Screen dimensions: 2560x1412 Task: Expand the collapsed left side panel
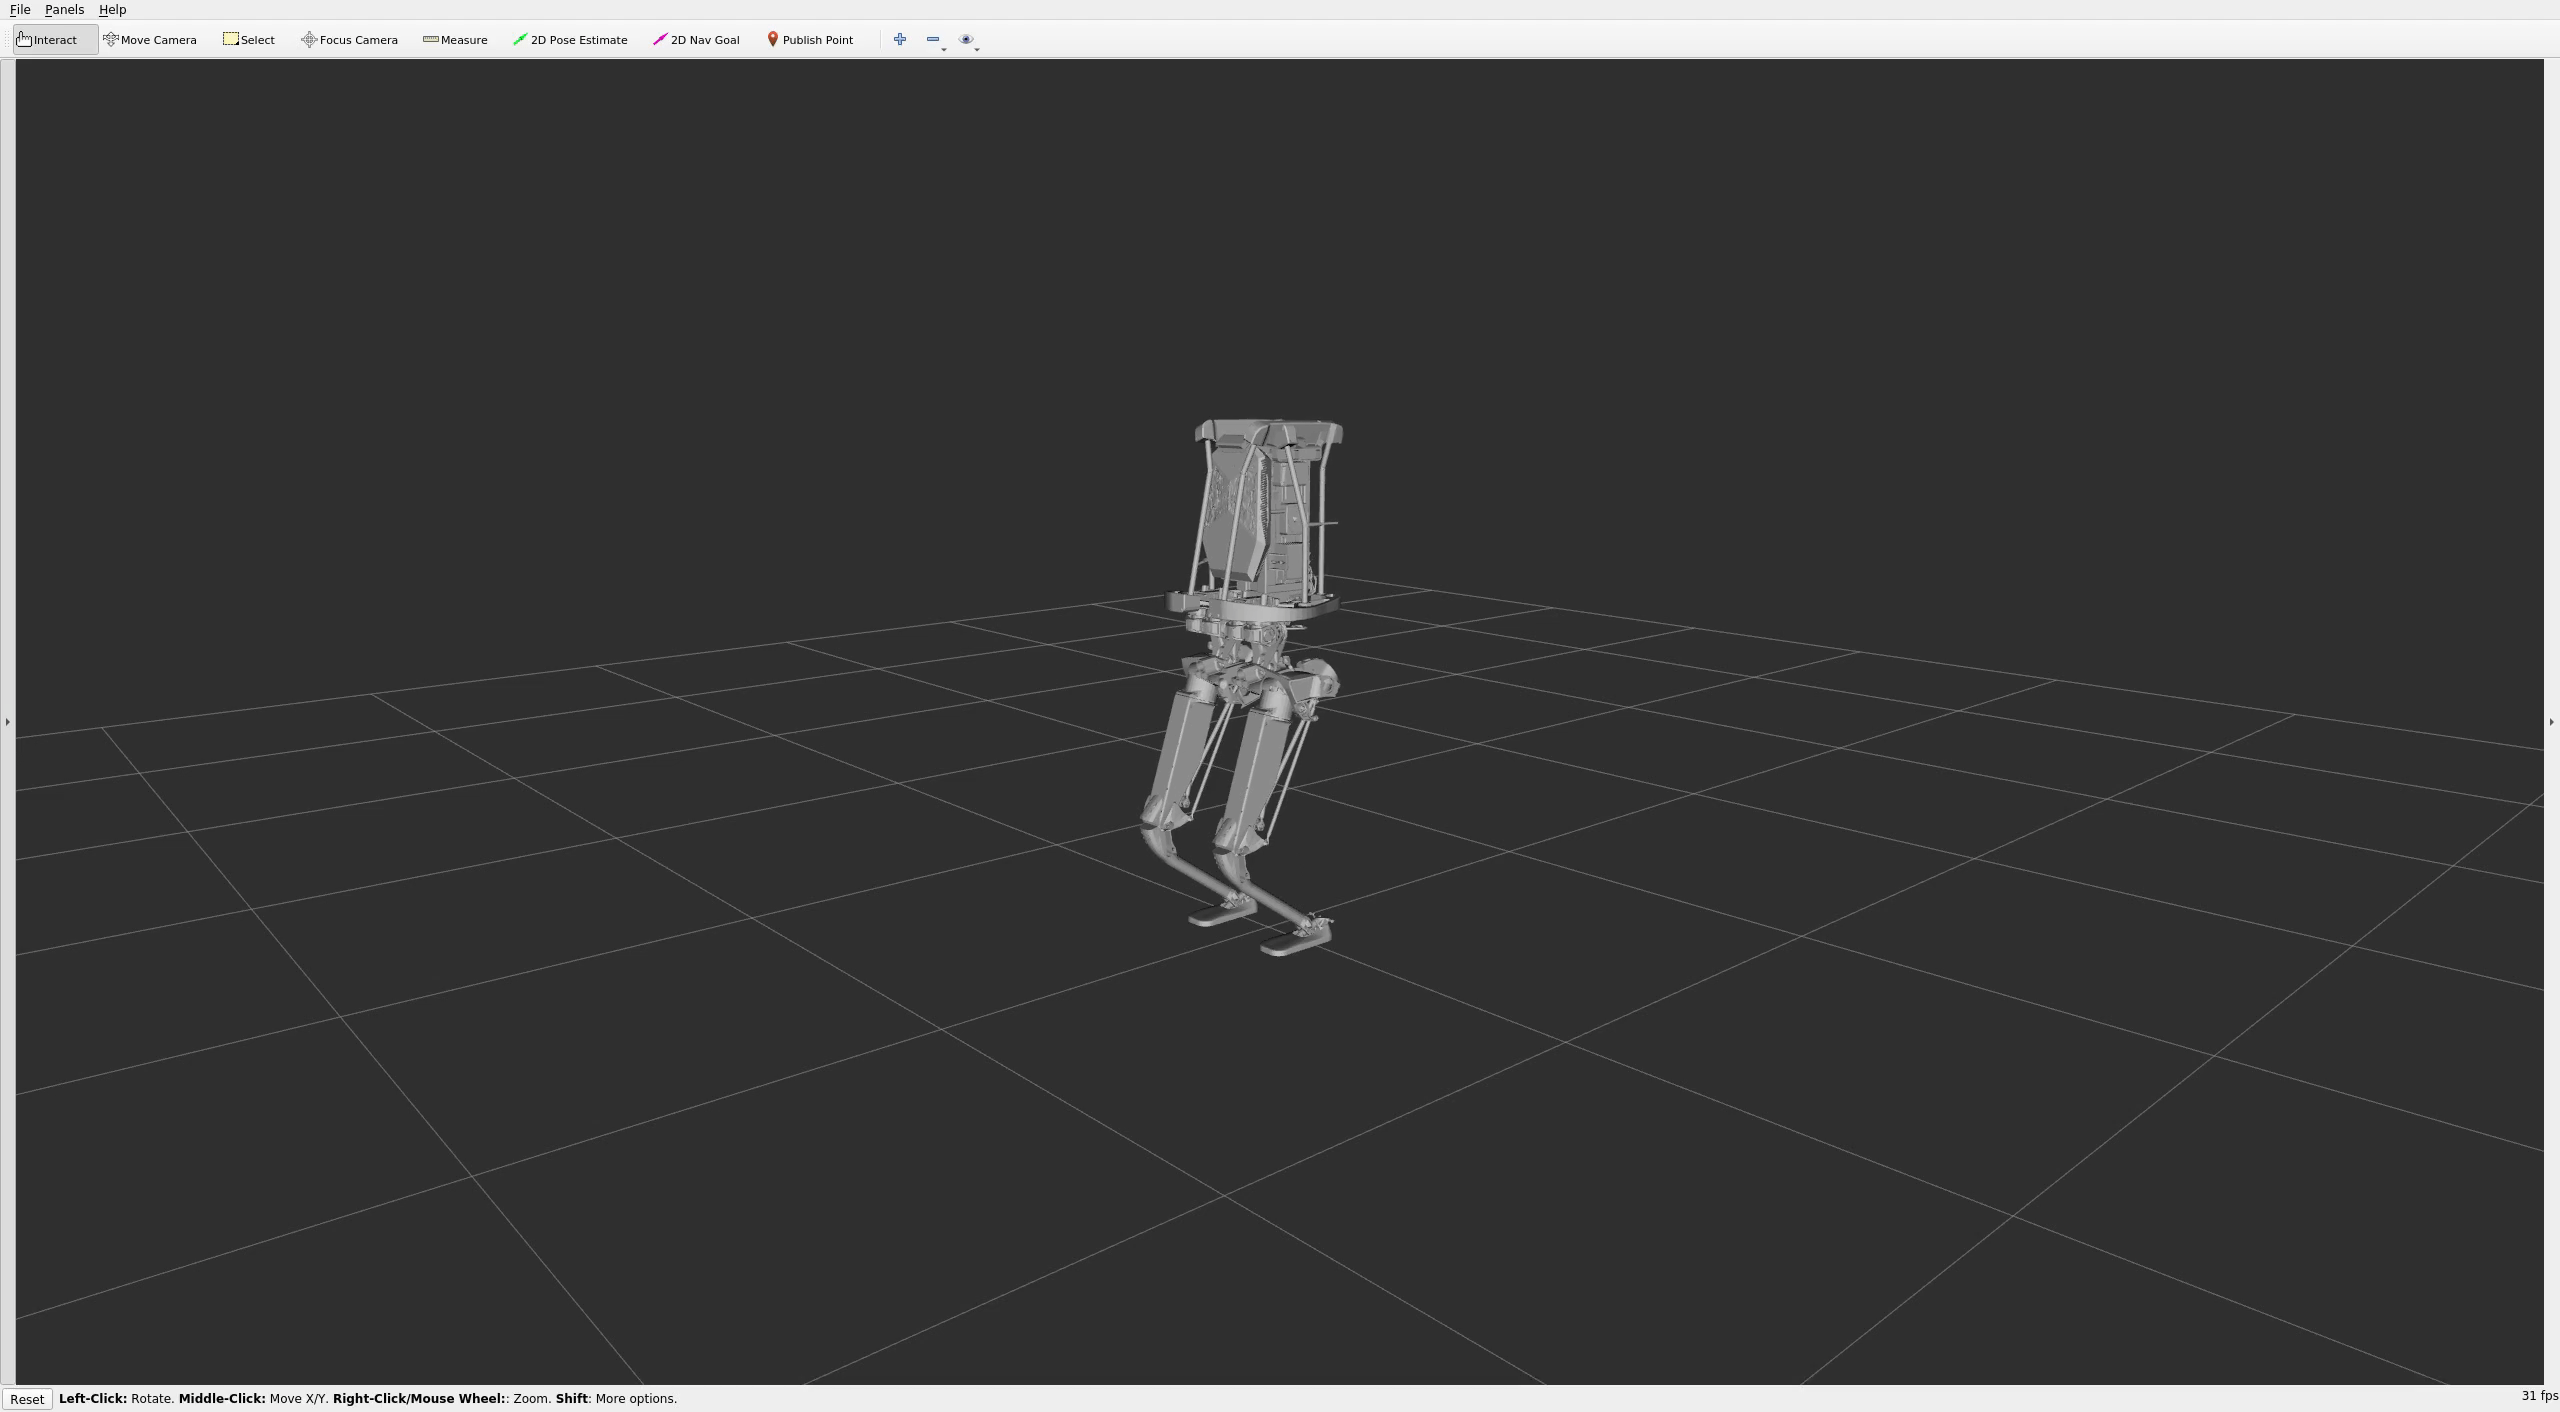[x=7, y=721]
